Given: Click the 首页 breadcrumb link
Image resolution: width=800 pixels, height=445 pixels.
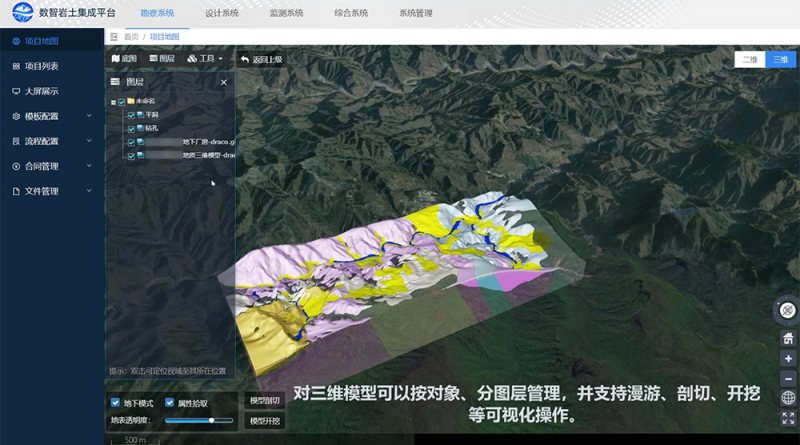Looking at the screenshot, I should click(x=131, y=37).
